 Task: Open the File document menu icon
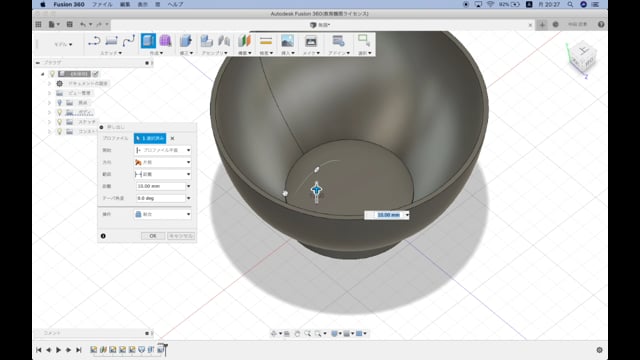coord(53,24)
